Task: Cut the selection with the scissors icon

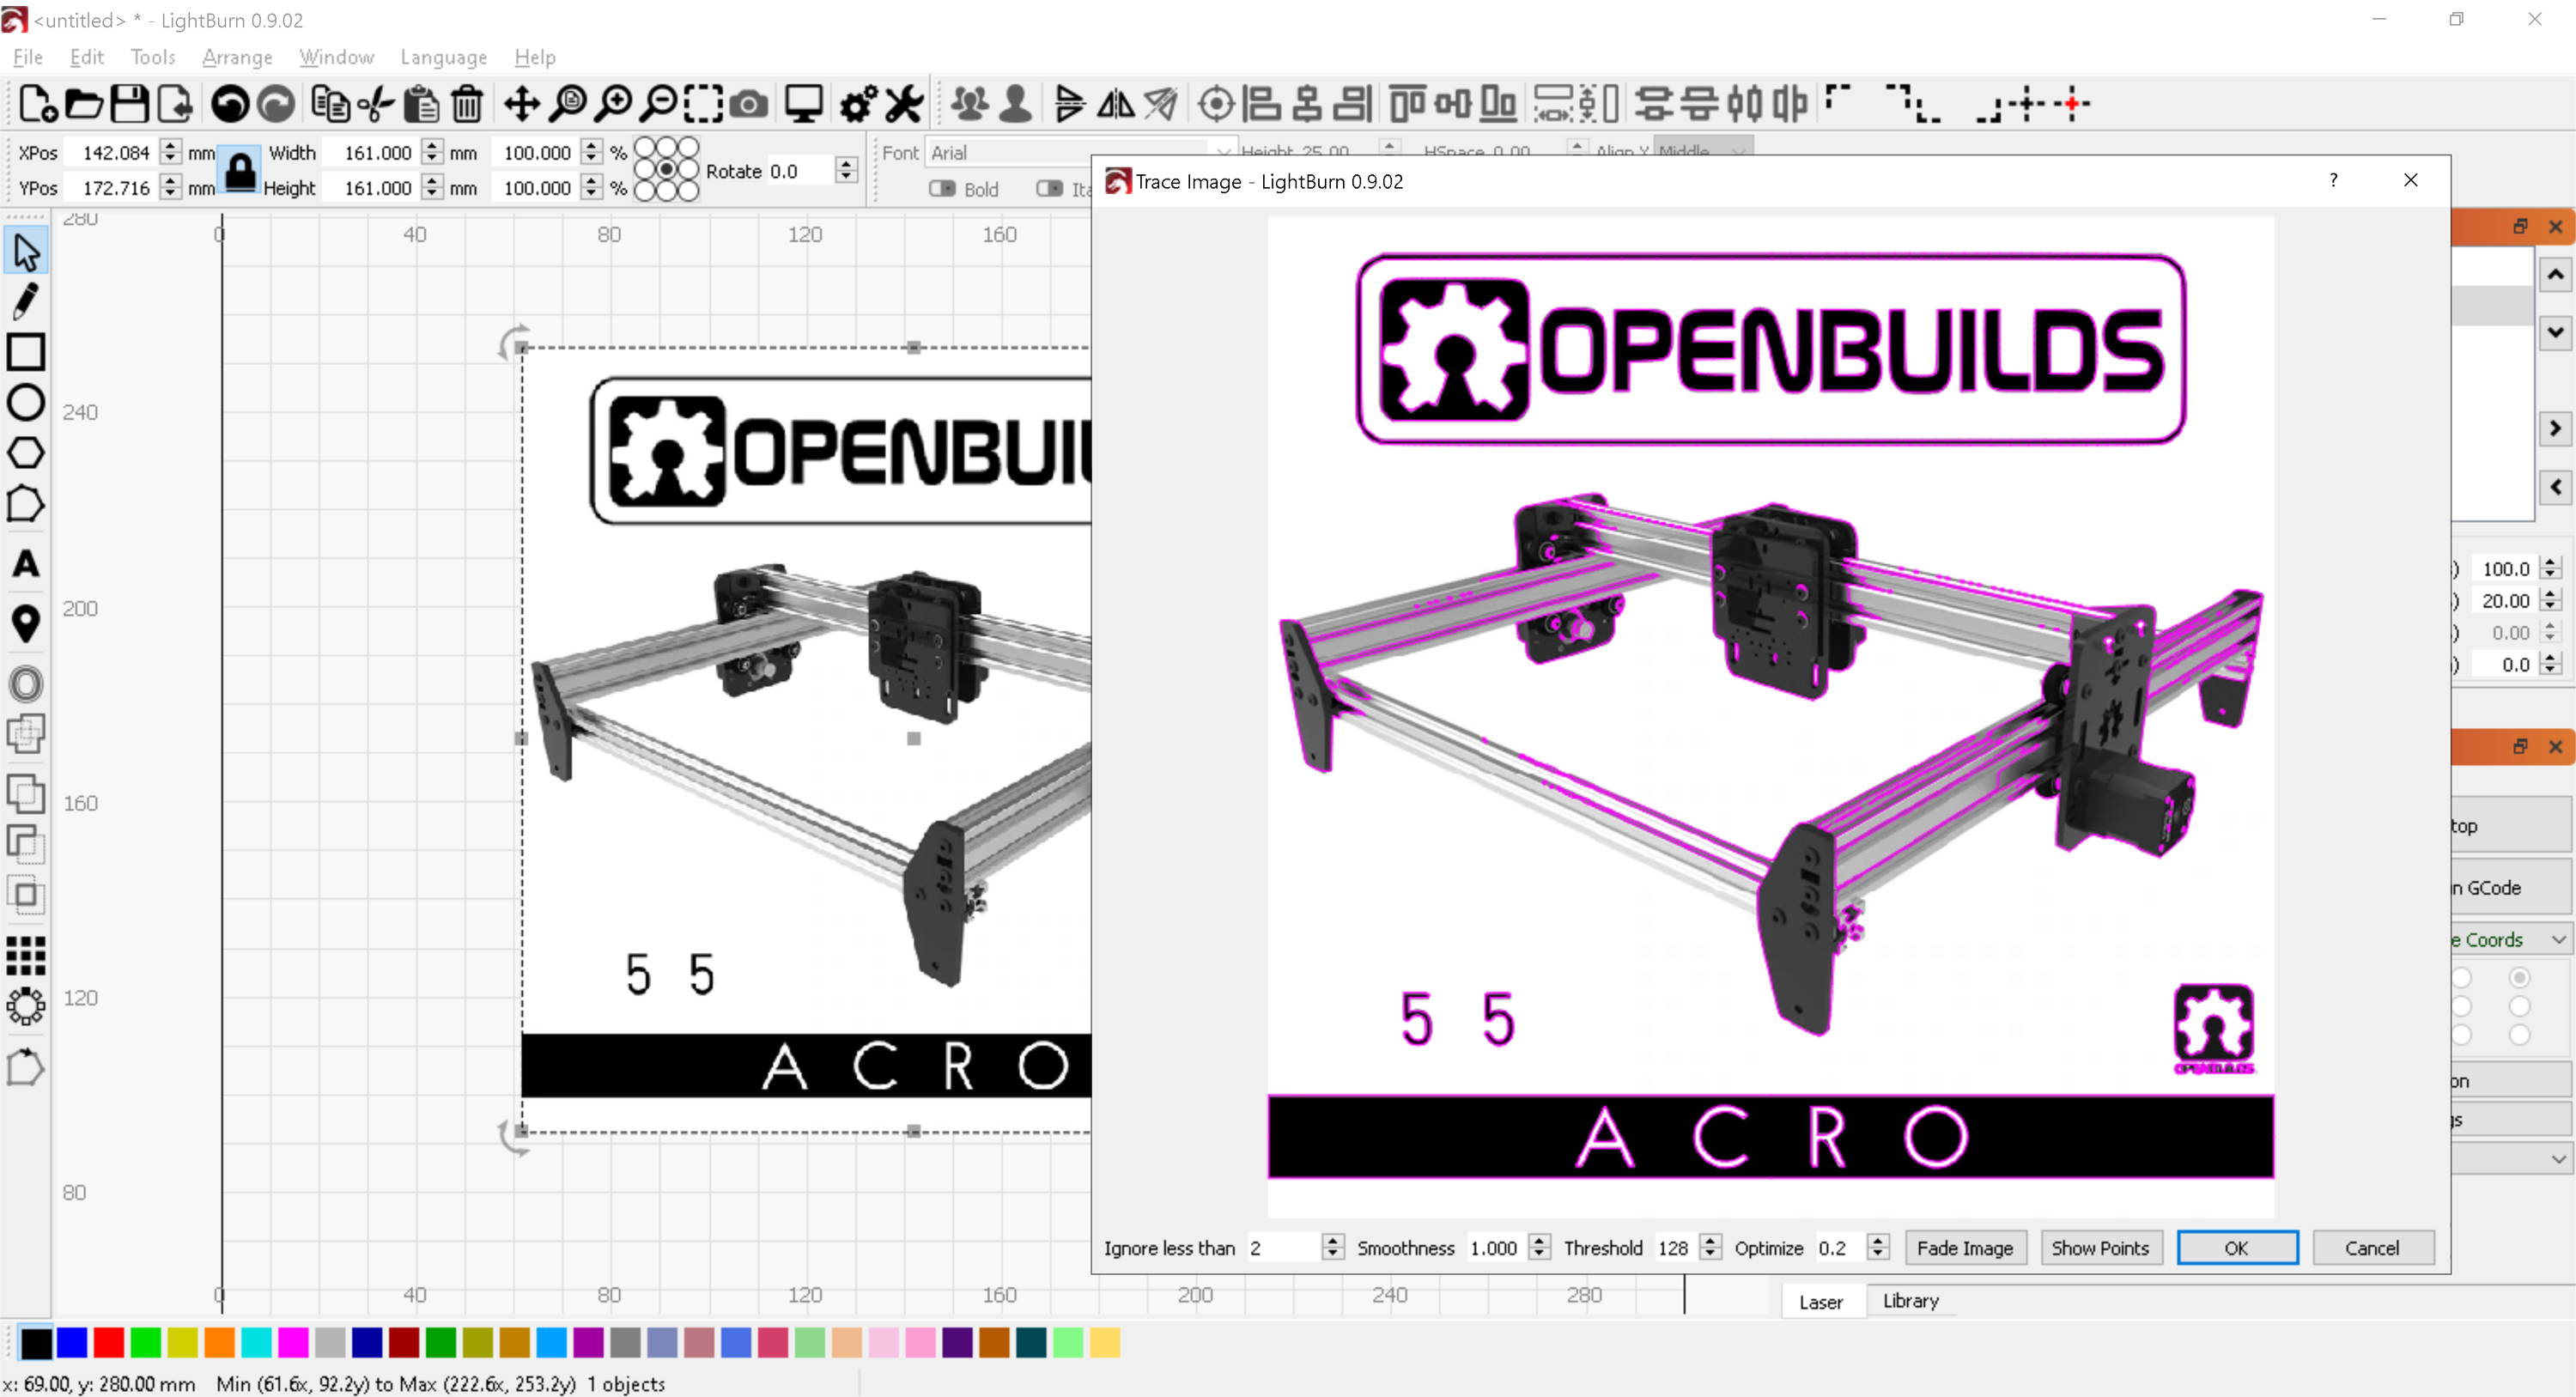Action: tap(376, 103)
